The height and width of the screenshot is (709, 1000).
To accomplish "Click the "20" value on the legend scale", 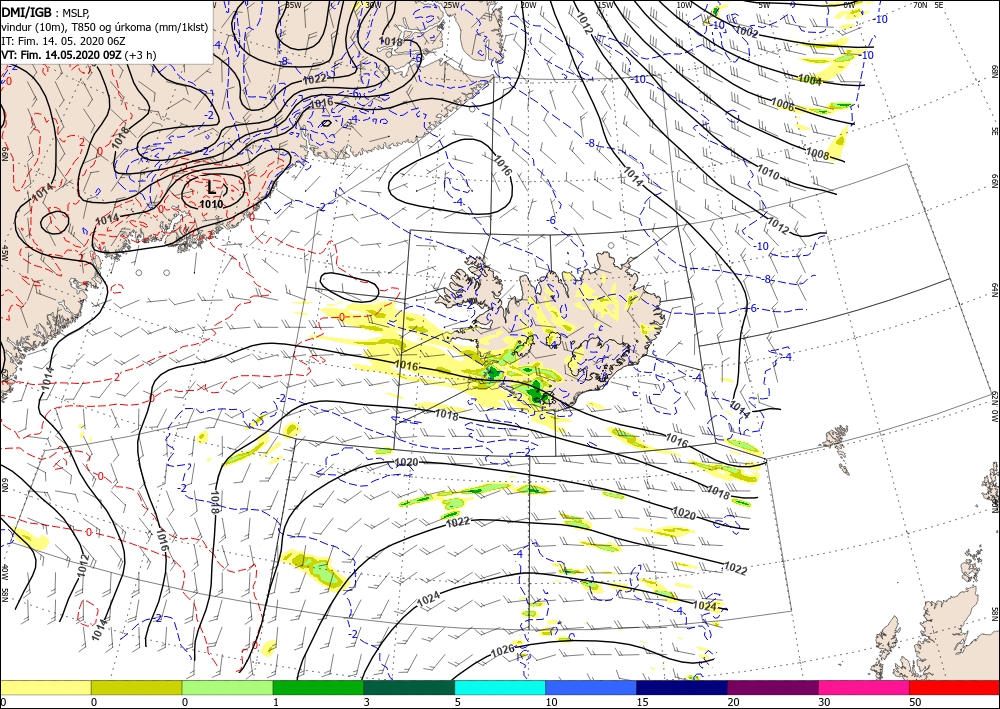I will (733, 702).
